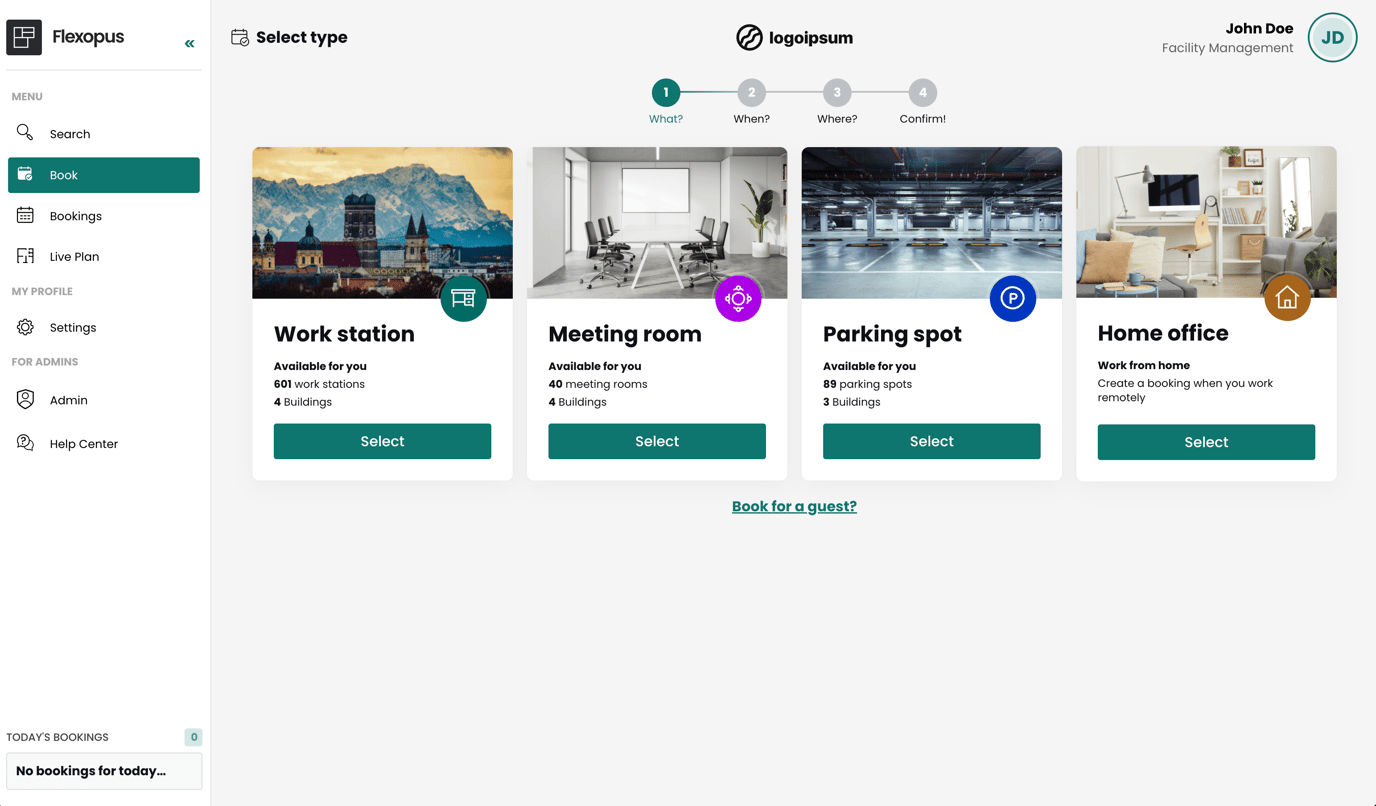Click the Help Center chat icon
The height and width of the screenshot is (806, 1376).
25,443
